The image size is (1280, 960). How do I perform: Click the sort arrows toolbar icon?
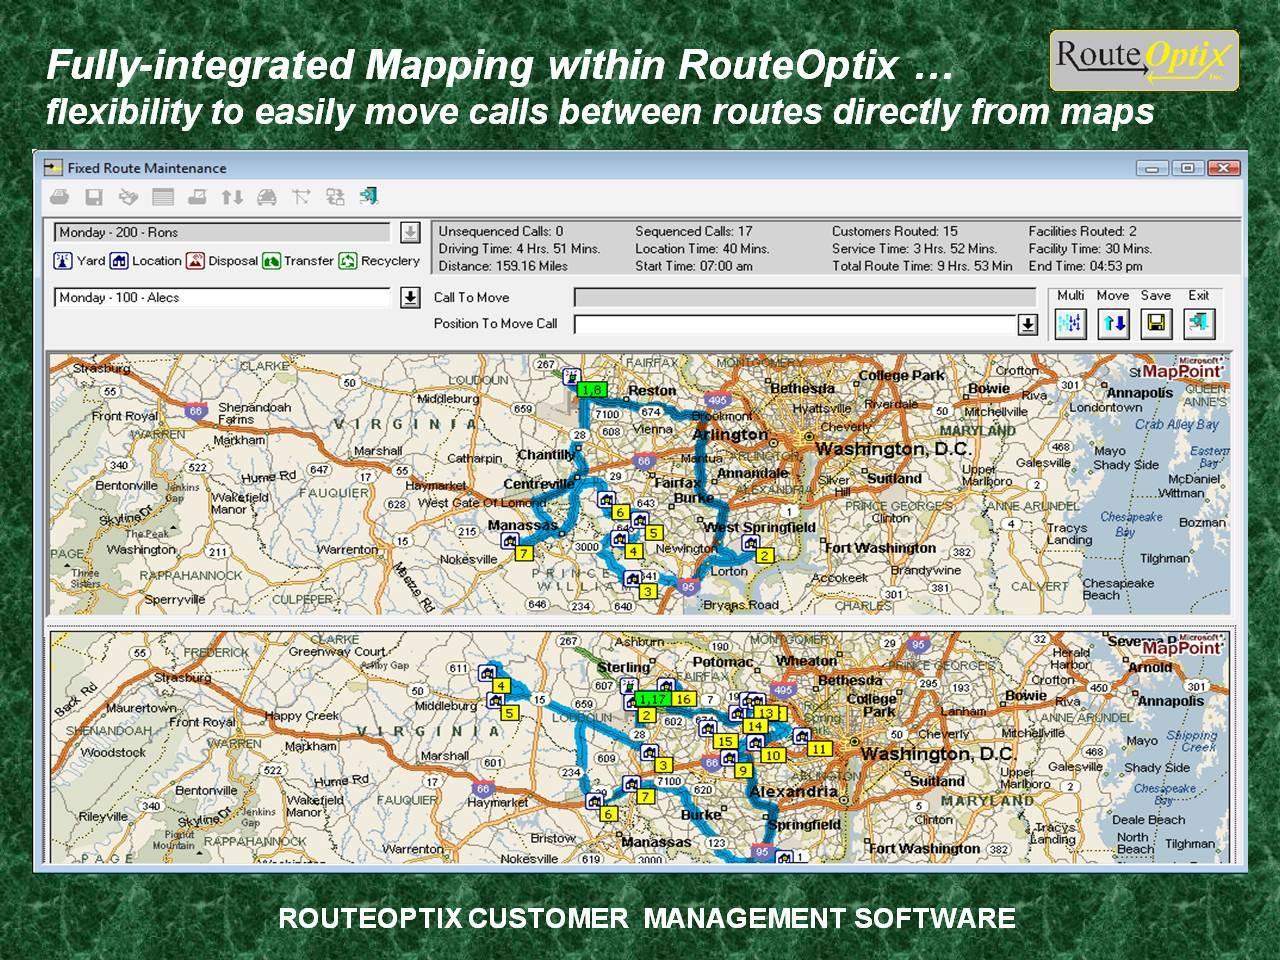click(x=232, y=197)
